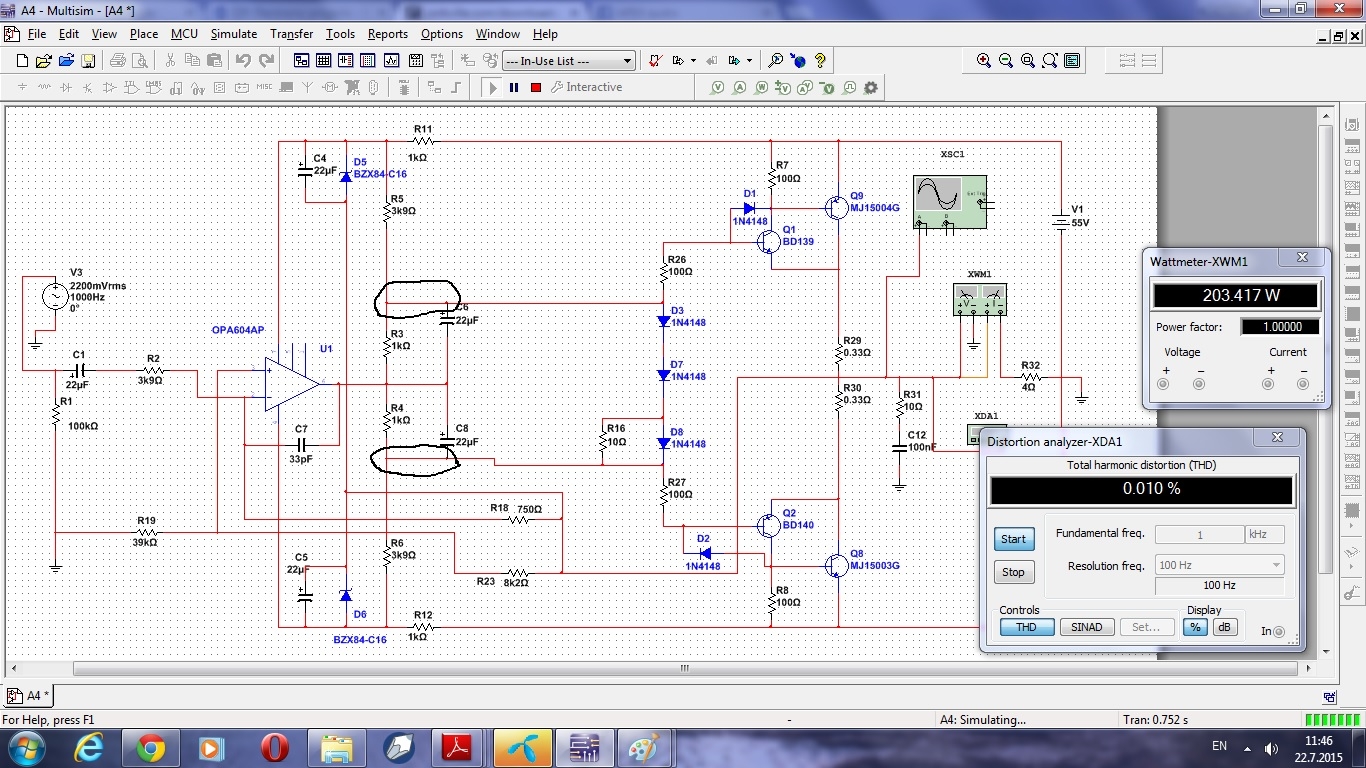Click the Open file folder icon
This screenshot has width=1366, height=768.
coord(44,61)
